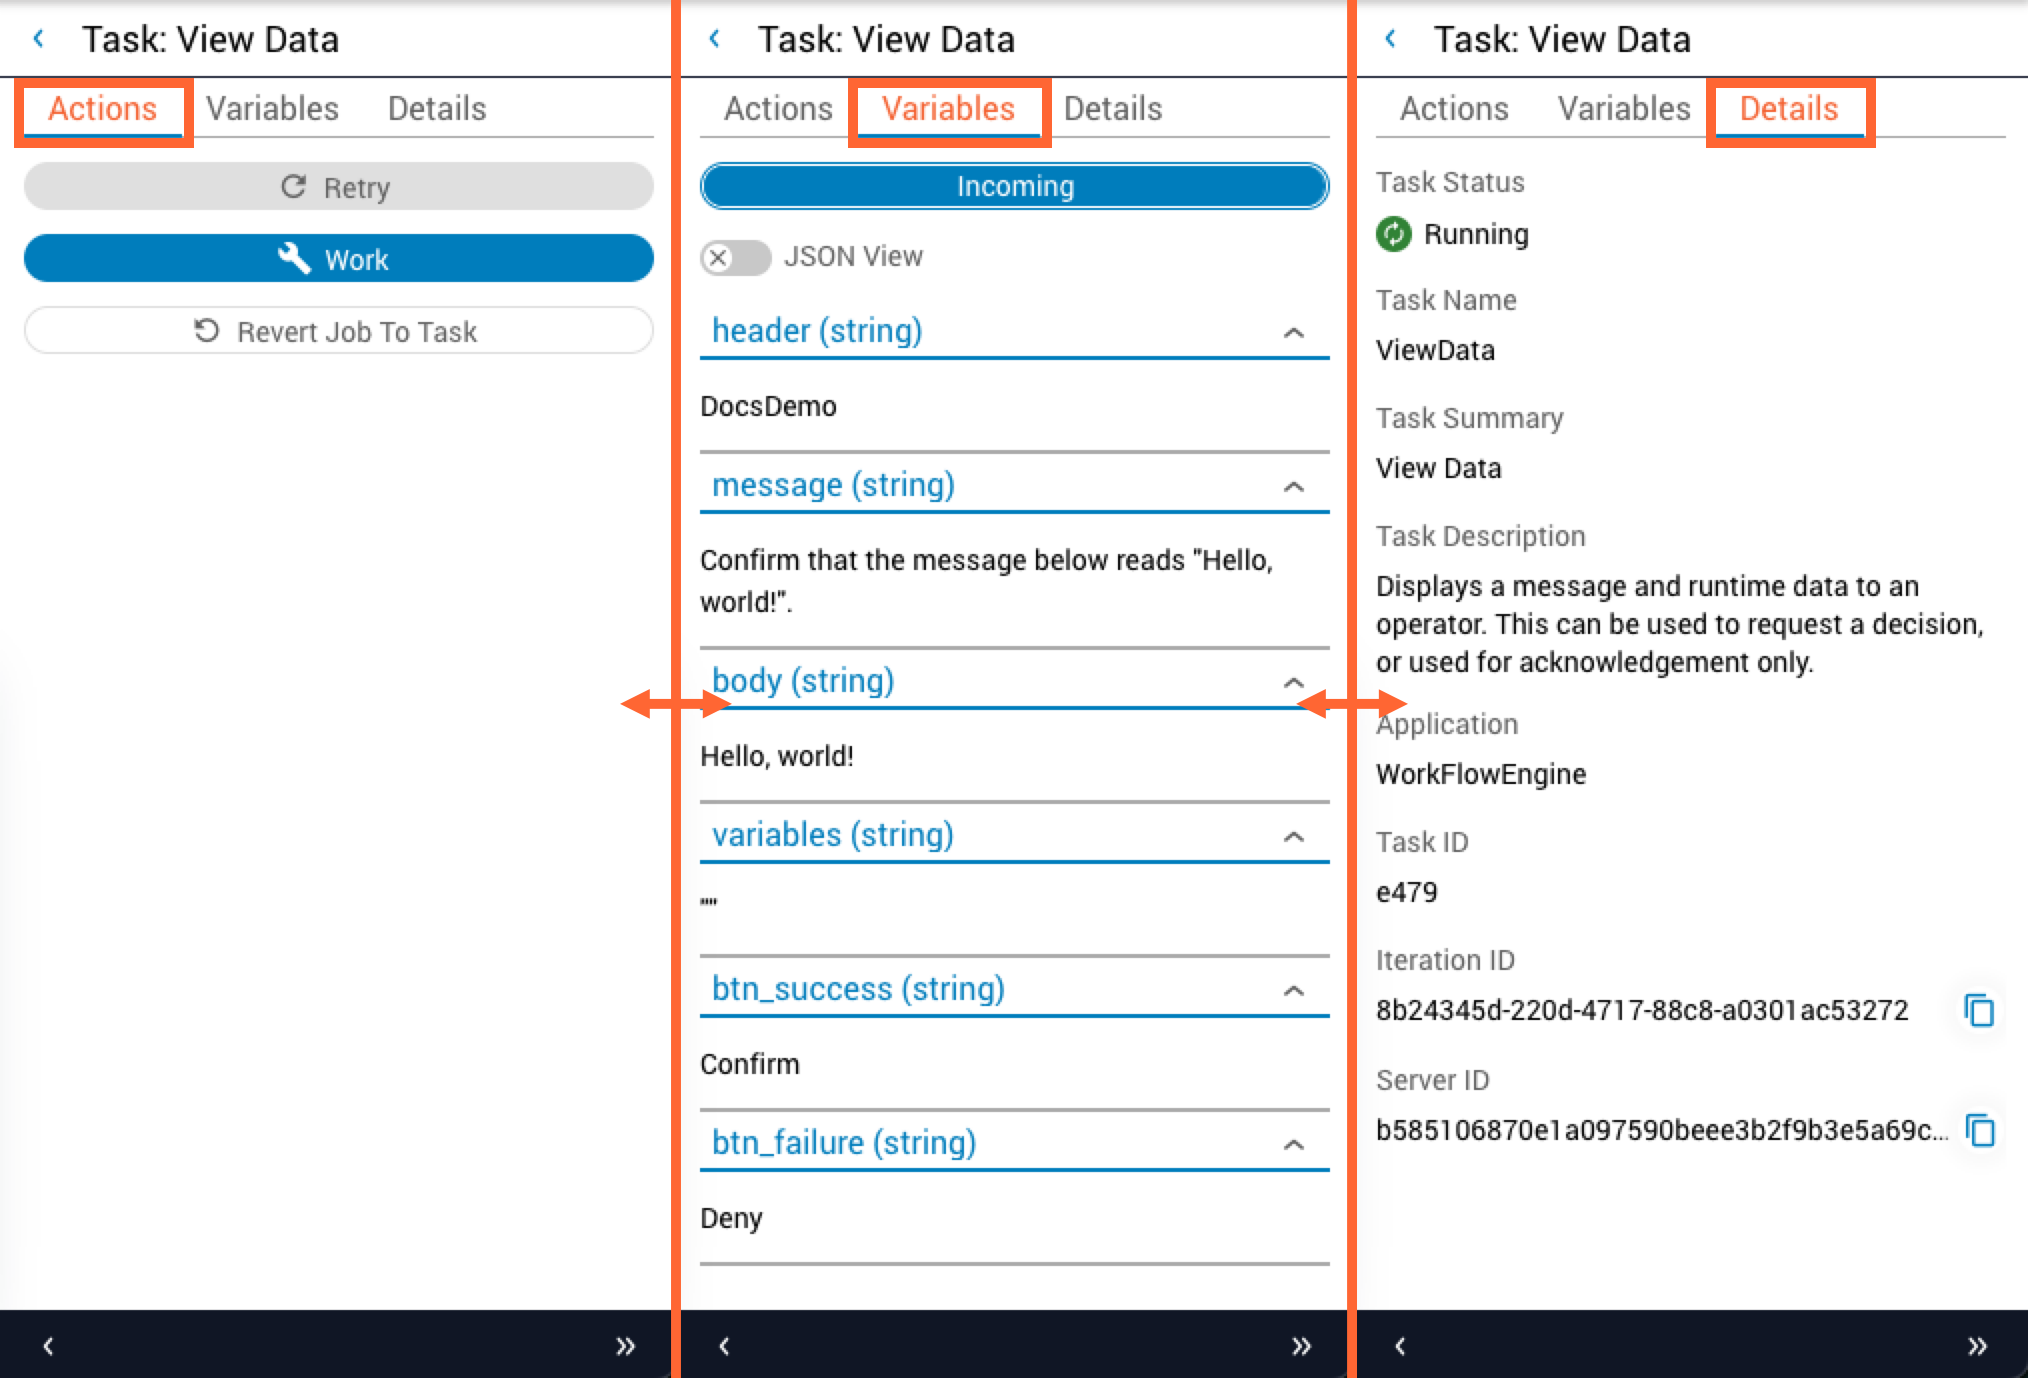Click the double-chevron in the right panel footer
Image resolution: width=2028 pixels, height=1378 pixels.
(x=1977, y=1346)
